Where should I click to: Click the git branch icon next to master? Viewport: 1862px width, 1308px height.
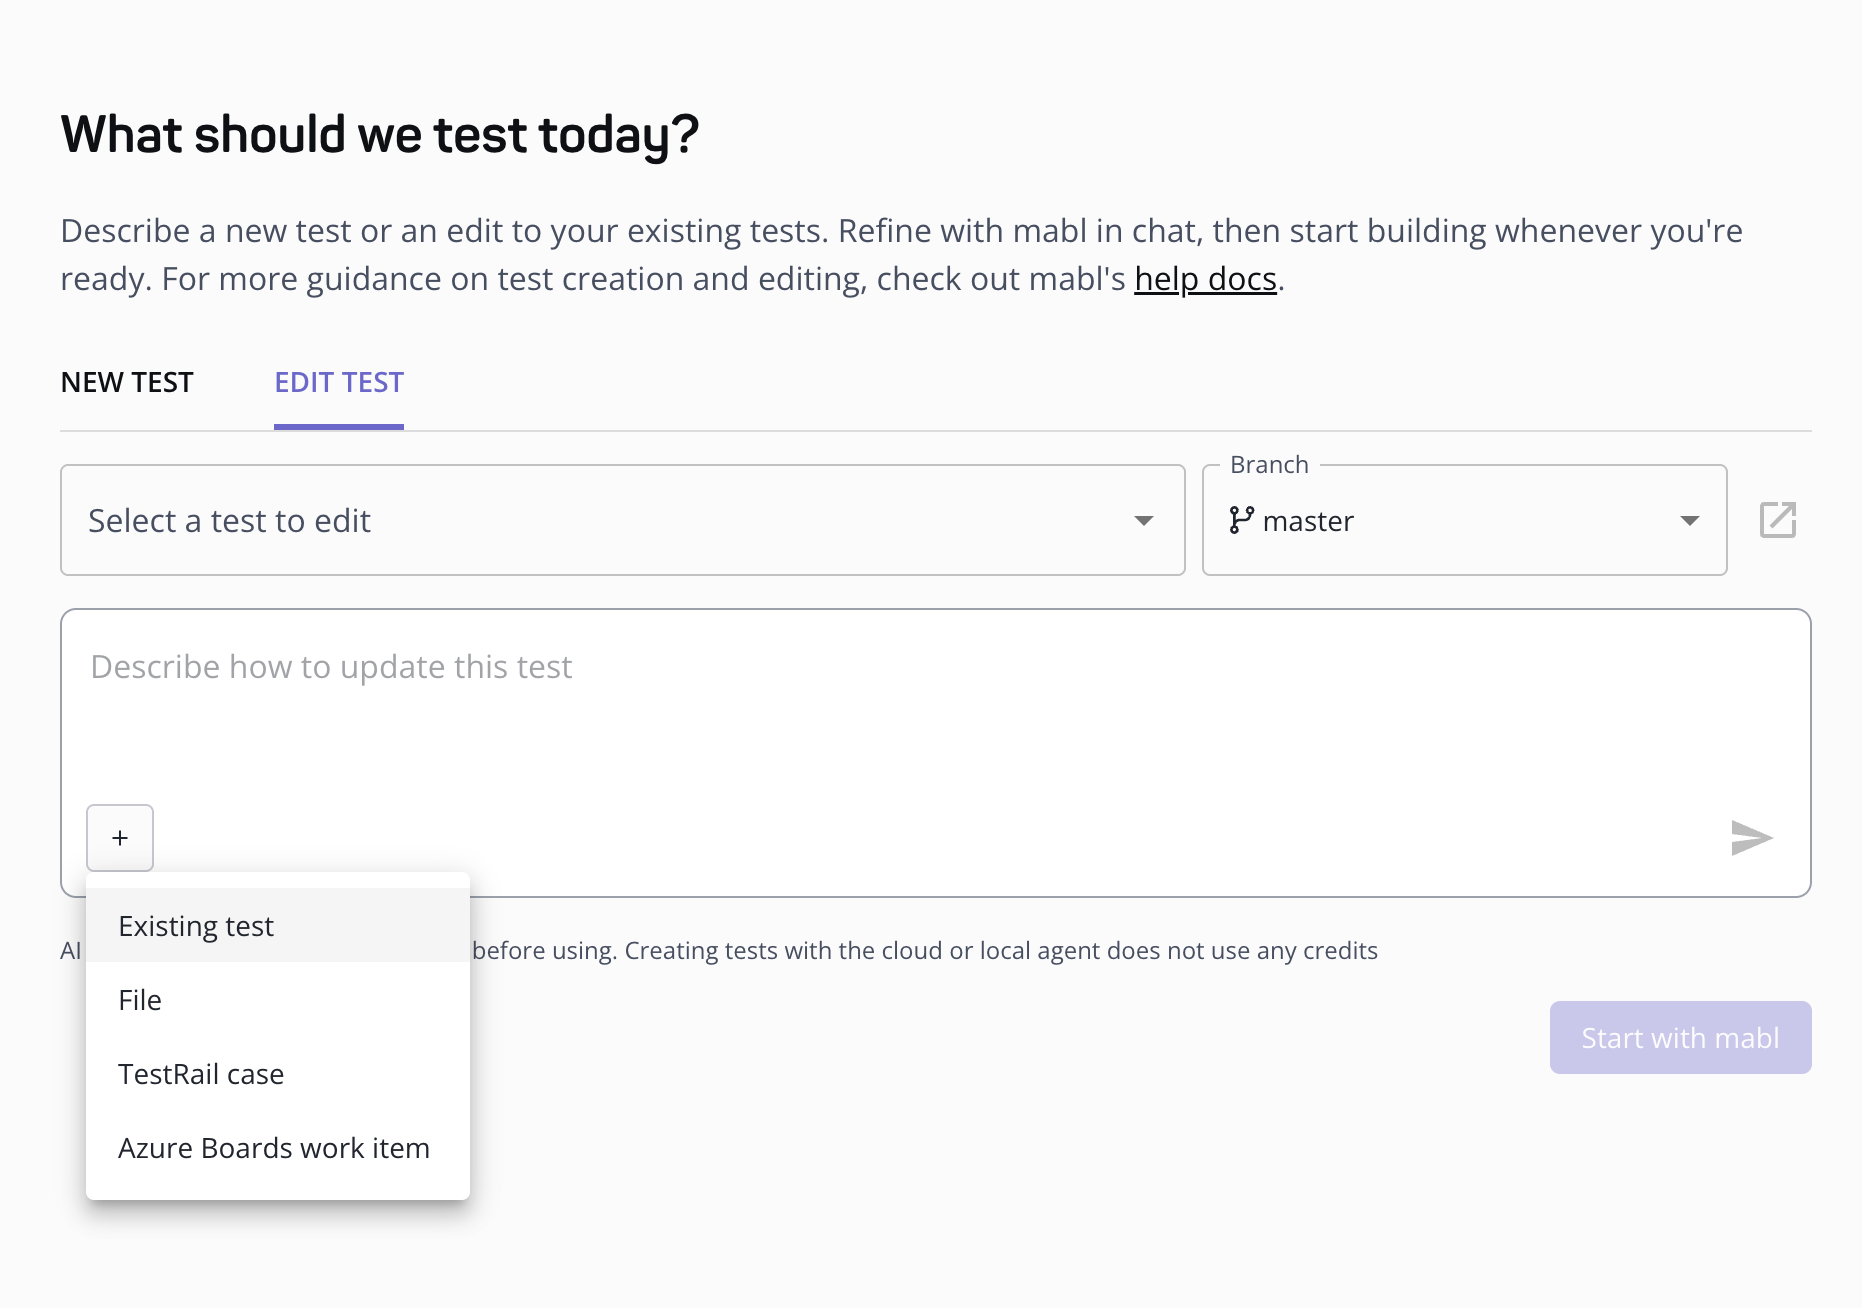1241,520
